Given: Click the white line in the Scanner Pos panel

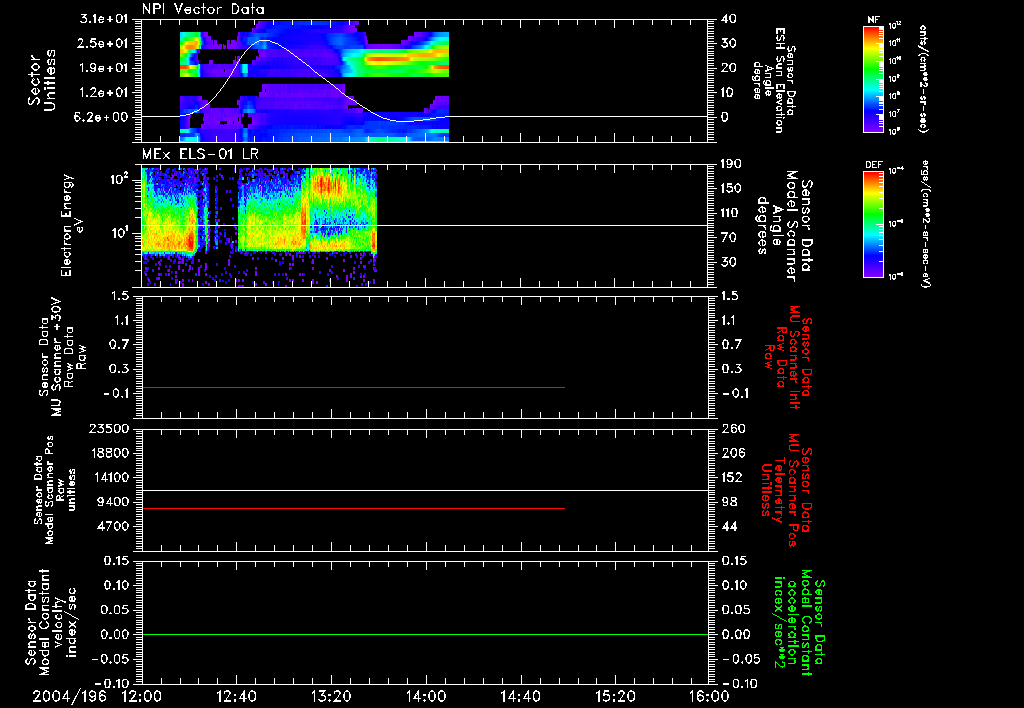Looking at the screenshot, I should [425, 490].
